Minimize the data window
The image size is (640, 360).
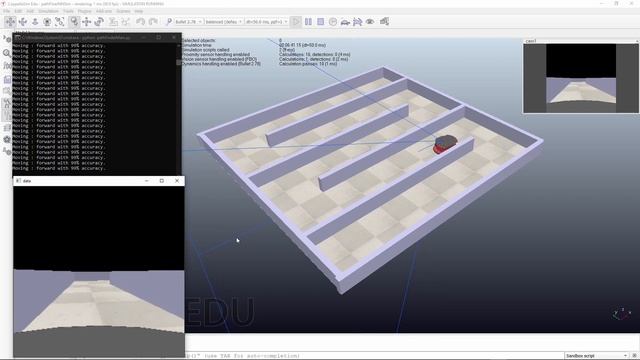pos(147,181)
